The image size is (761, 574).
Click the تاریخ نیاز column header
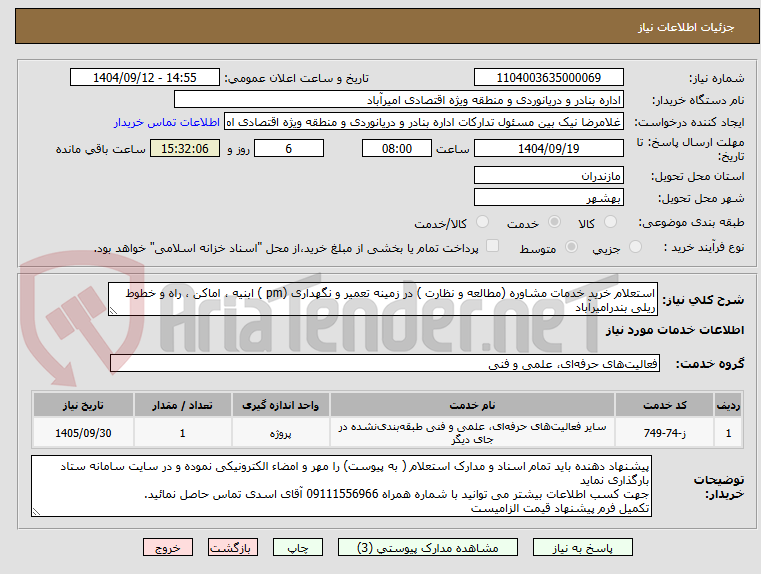click(83, 405)
